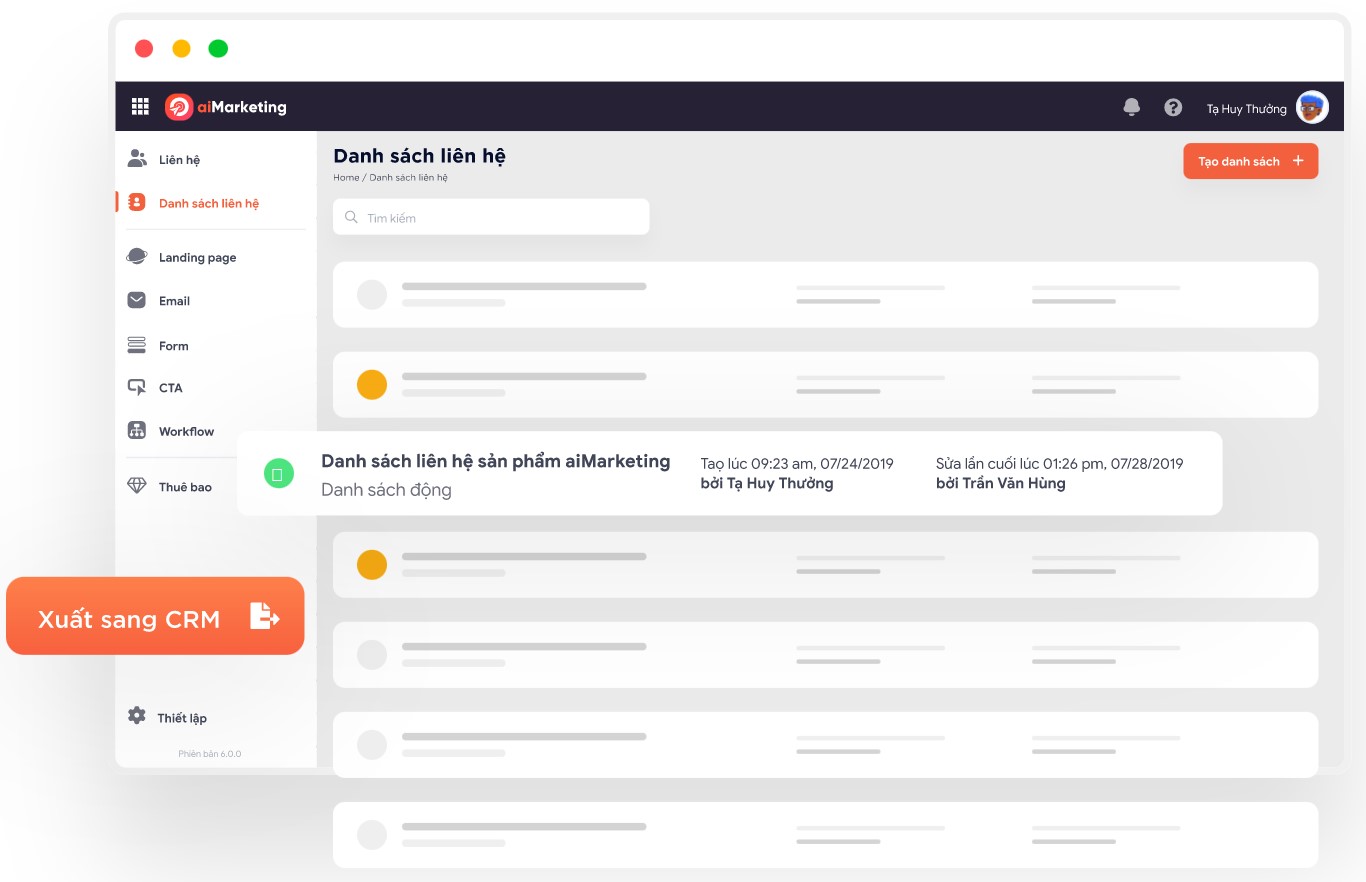Click the Home breadcrumb link
This screenshot has height=882, width=1366.
click(x=346, y=177)
